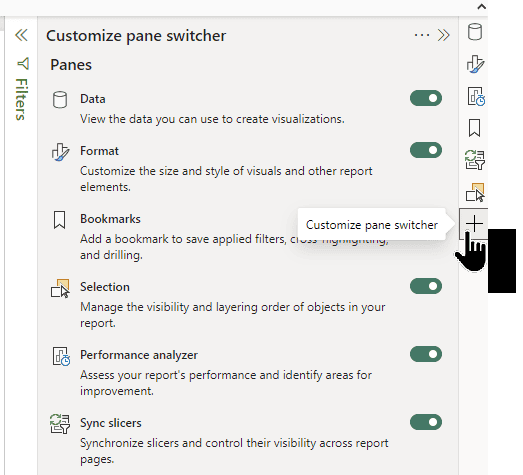Open the Bookmarks icon in the switcher

474,128
